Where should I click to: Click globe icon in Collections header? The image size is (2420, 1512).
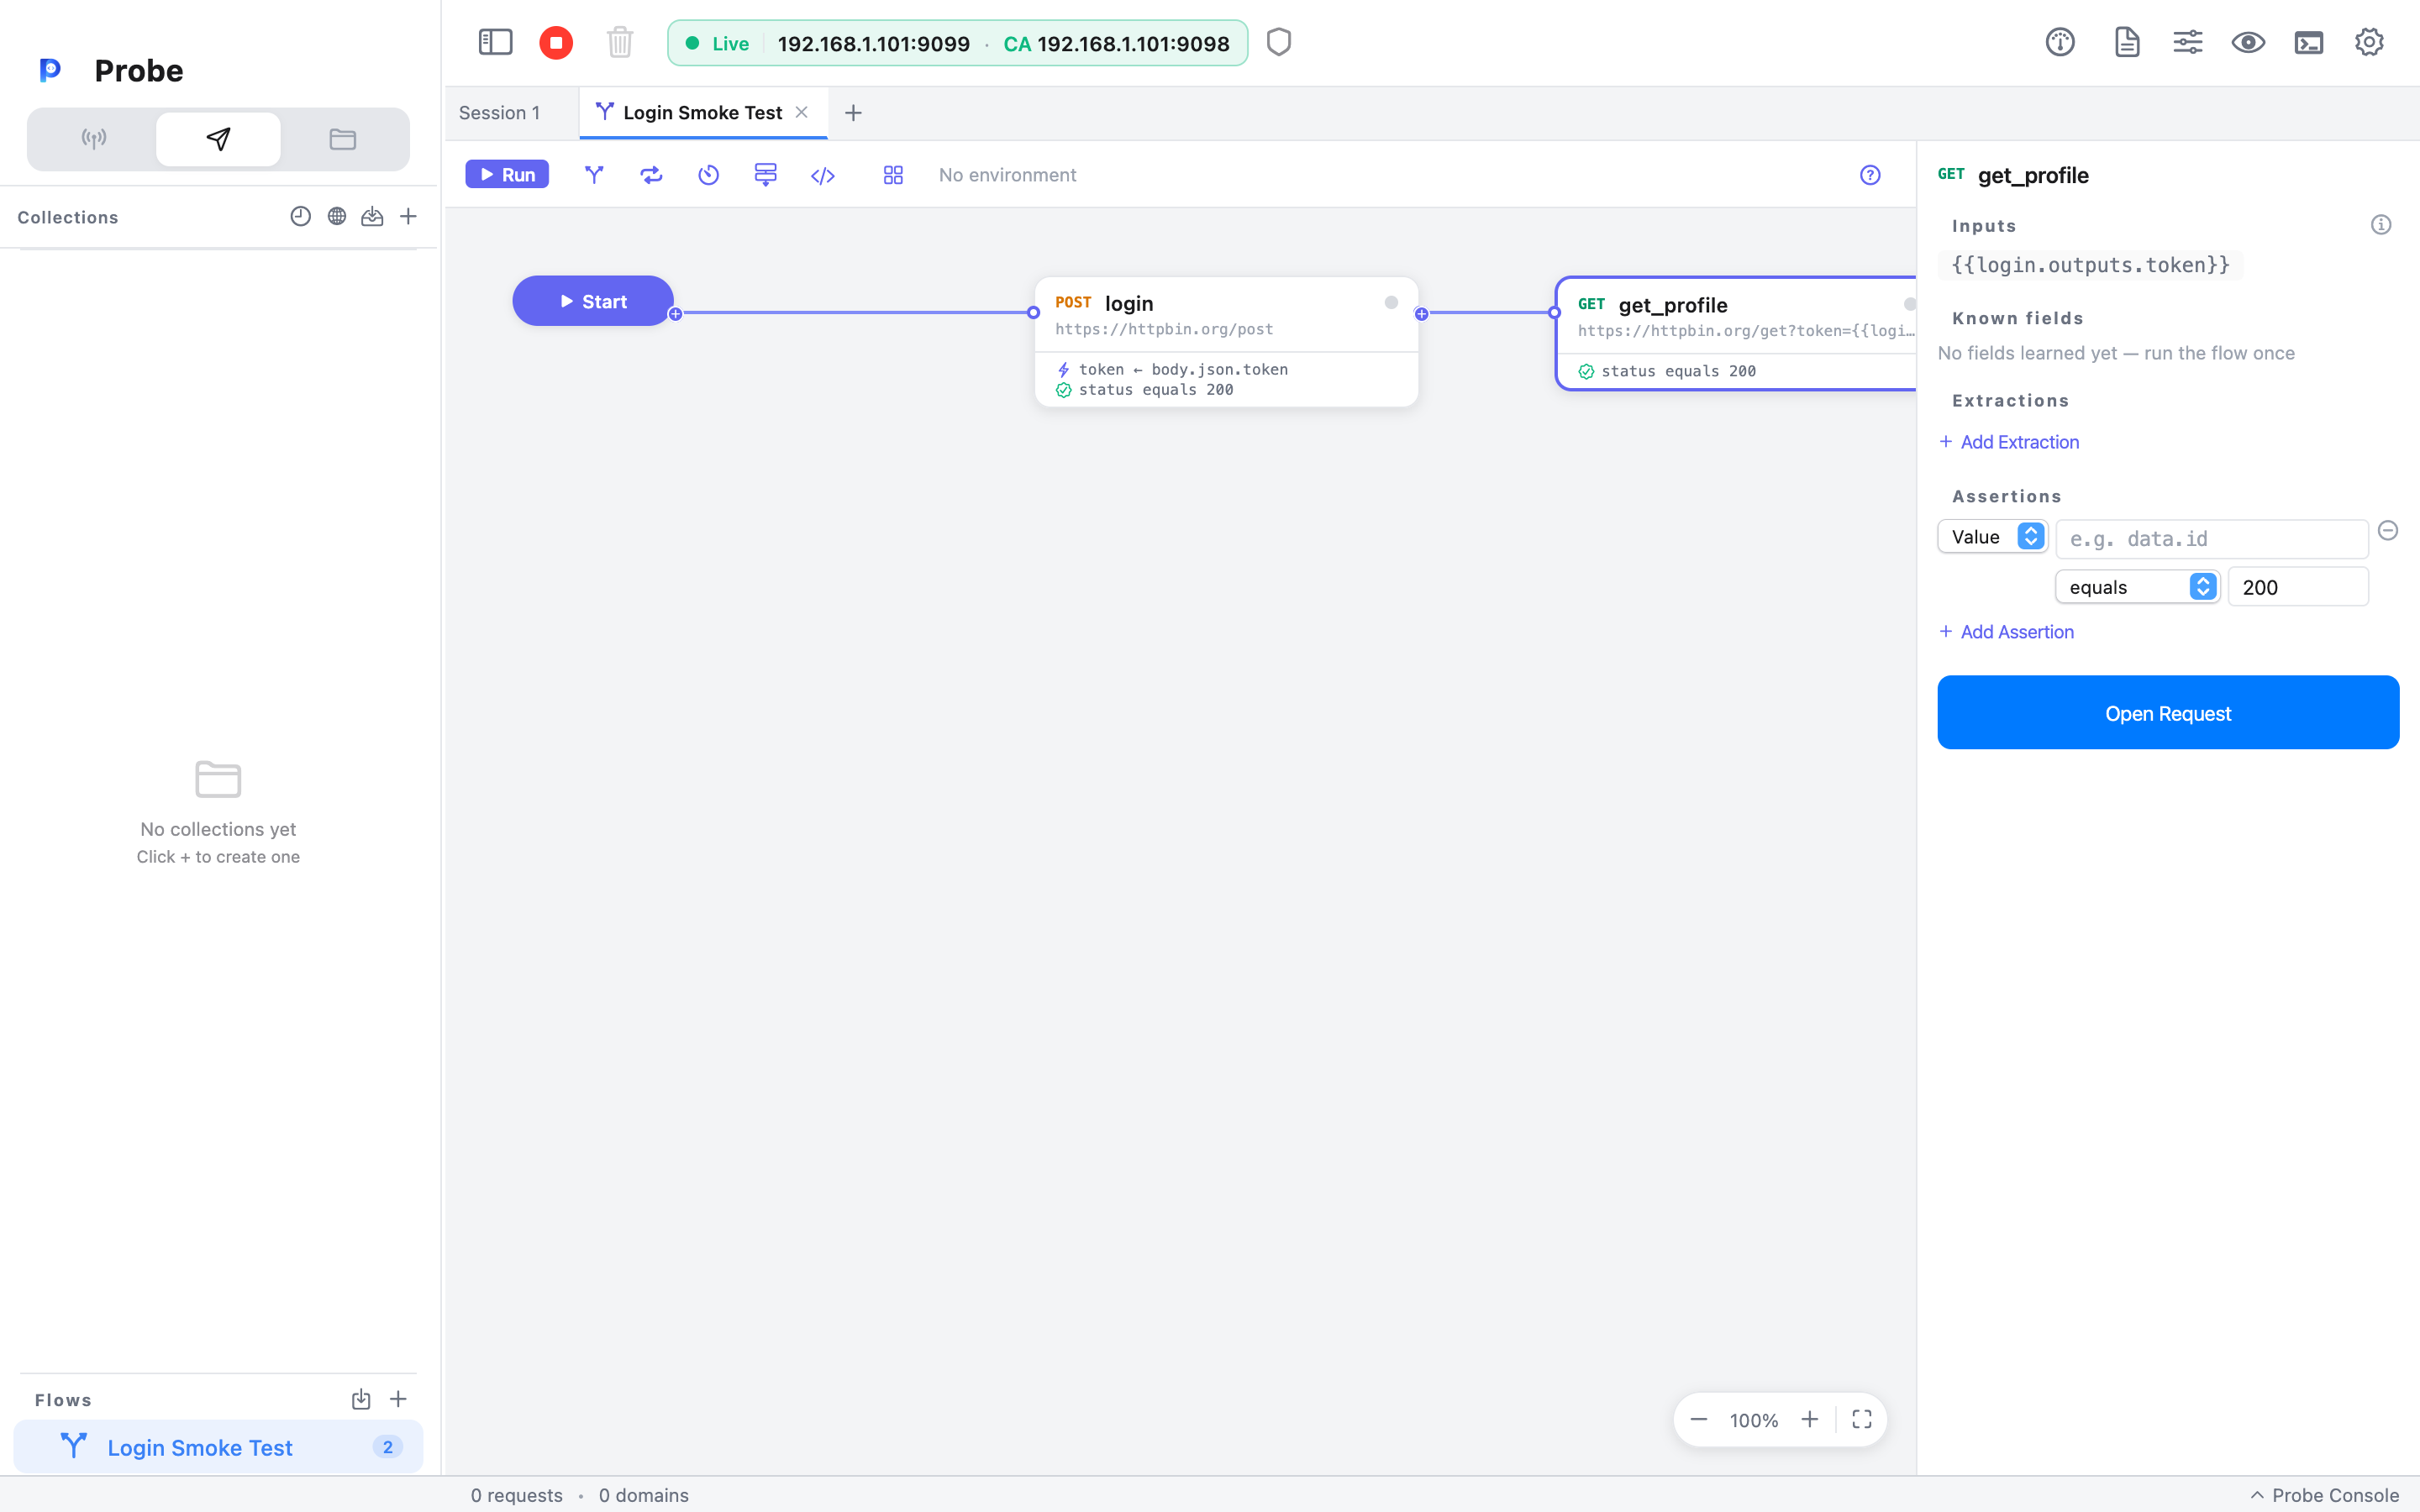pos(337,216)
